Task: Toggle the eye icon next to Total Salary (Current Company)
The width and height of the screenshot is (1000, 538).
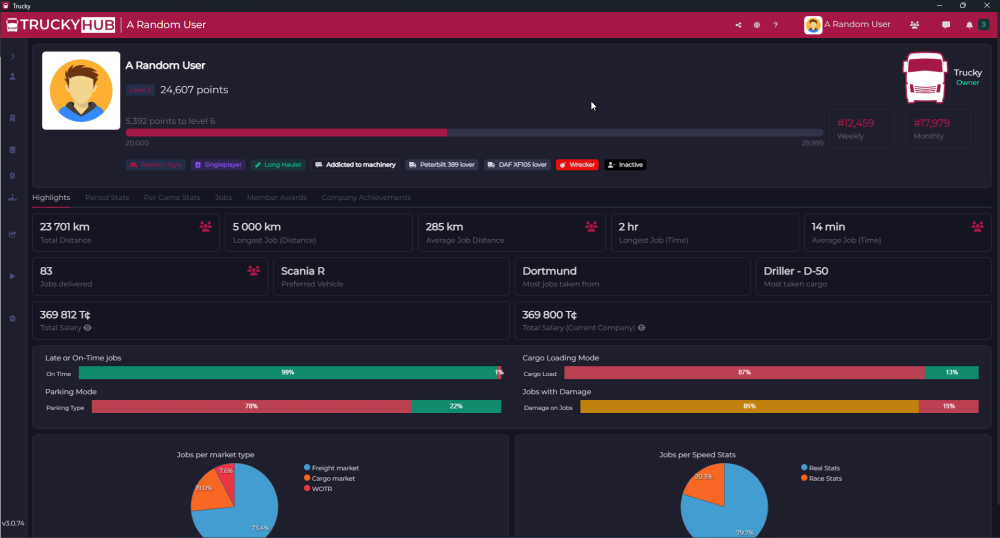Action: [642, 328]
